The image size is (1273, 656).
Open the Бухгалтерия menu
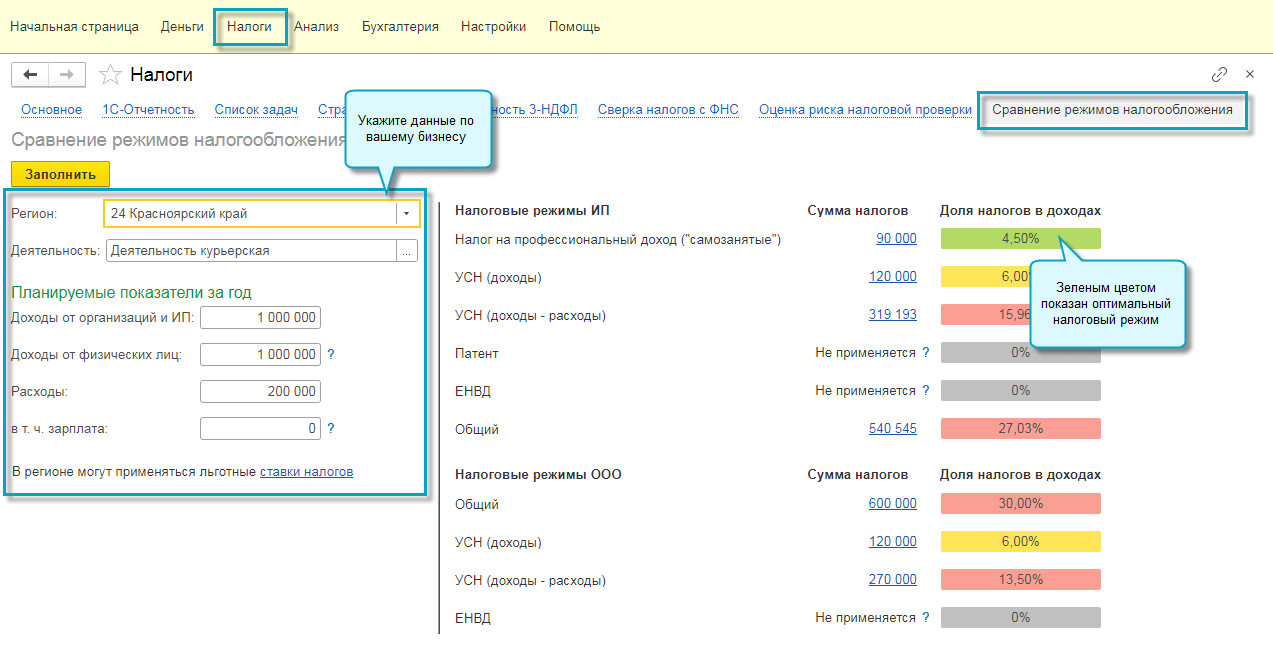click(x=400, y=27)
